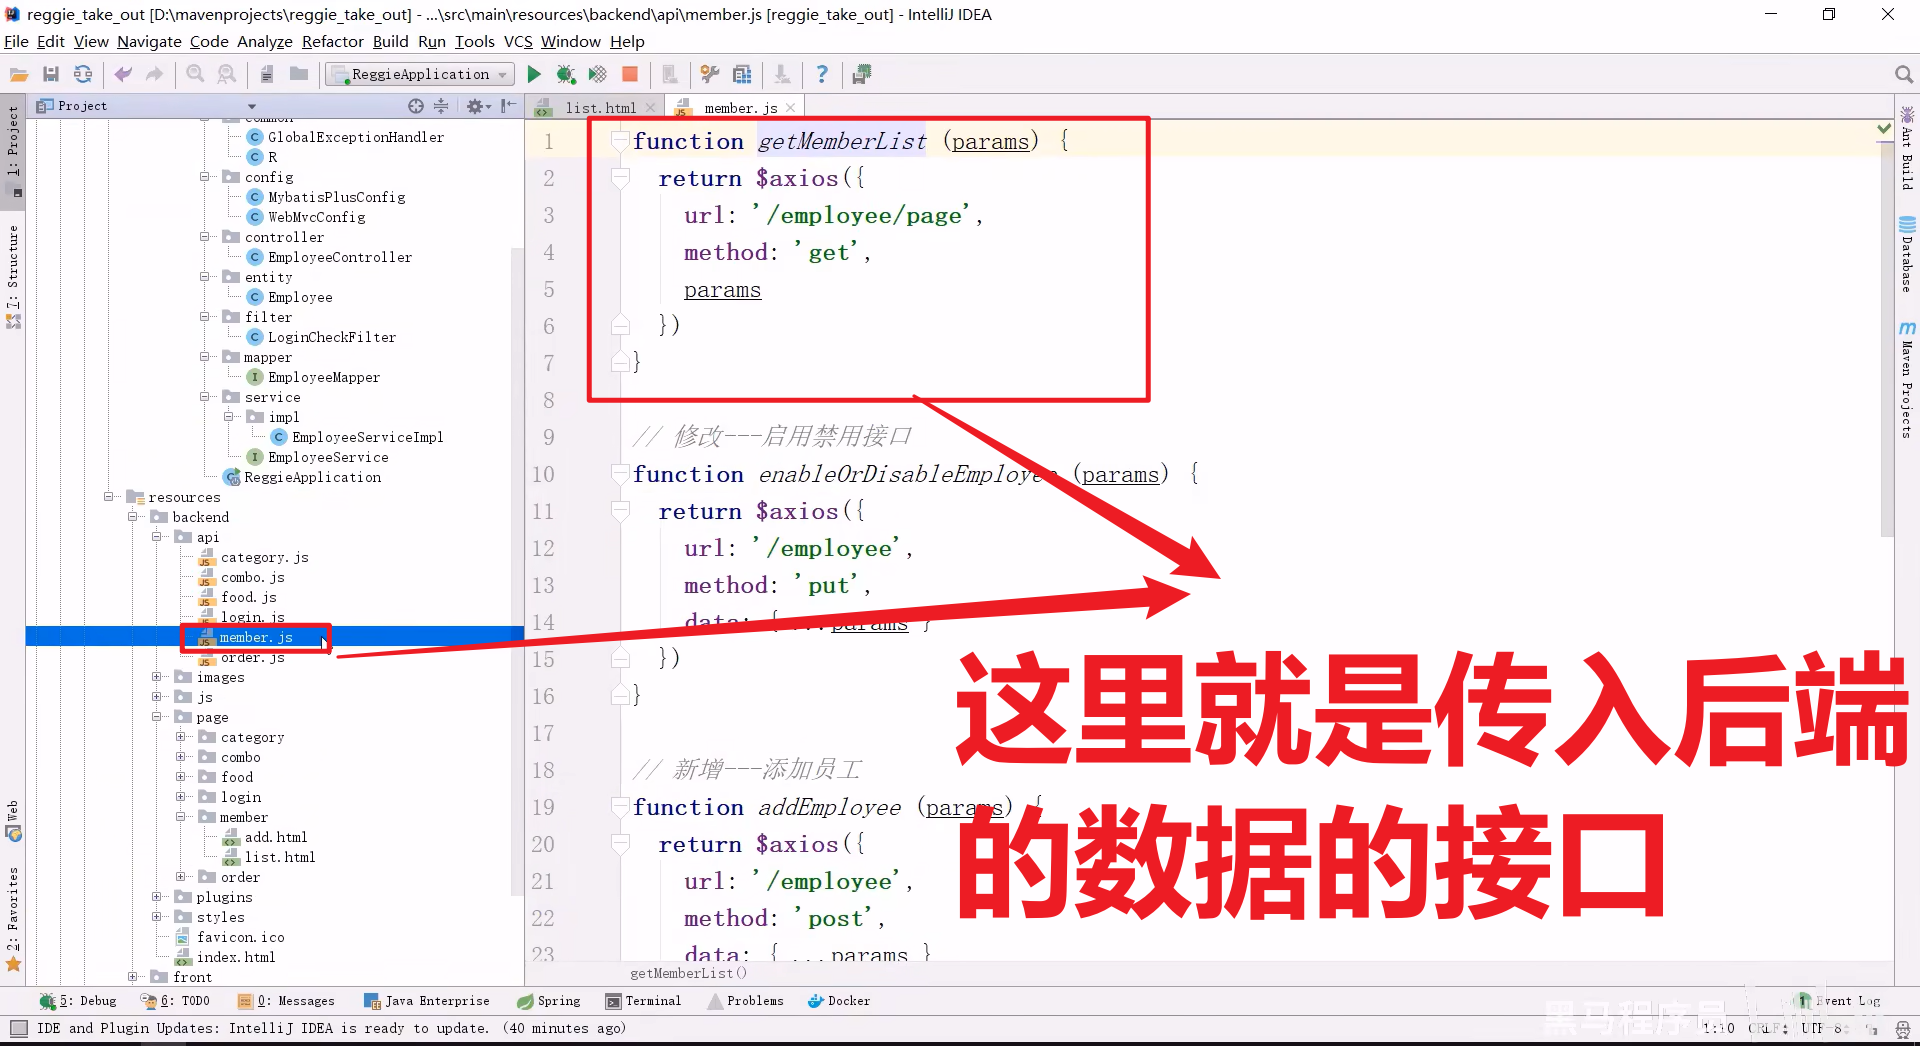Select EmployeeServiceImpl class in tree
This screenshot has height=1046, width=1920.
367,437
